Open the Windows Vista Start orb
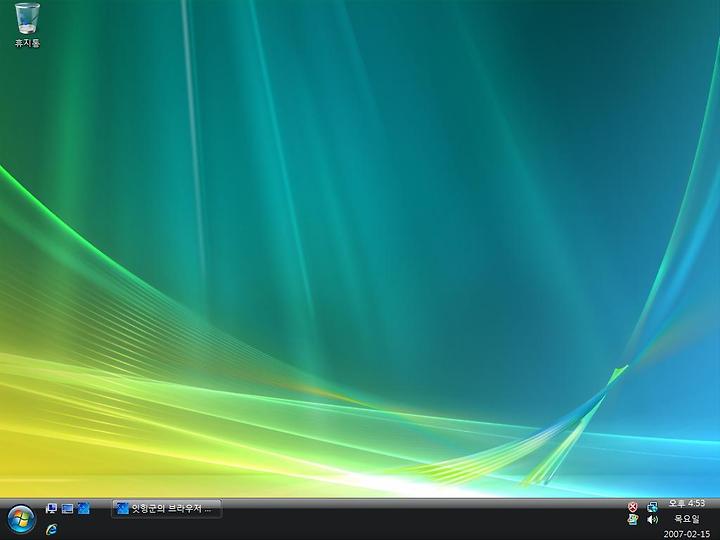 click(x=21, y=520)
